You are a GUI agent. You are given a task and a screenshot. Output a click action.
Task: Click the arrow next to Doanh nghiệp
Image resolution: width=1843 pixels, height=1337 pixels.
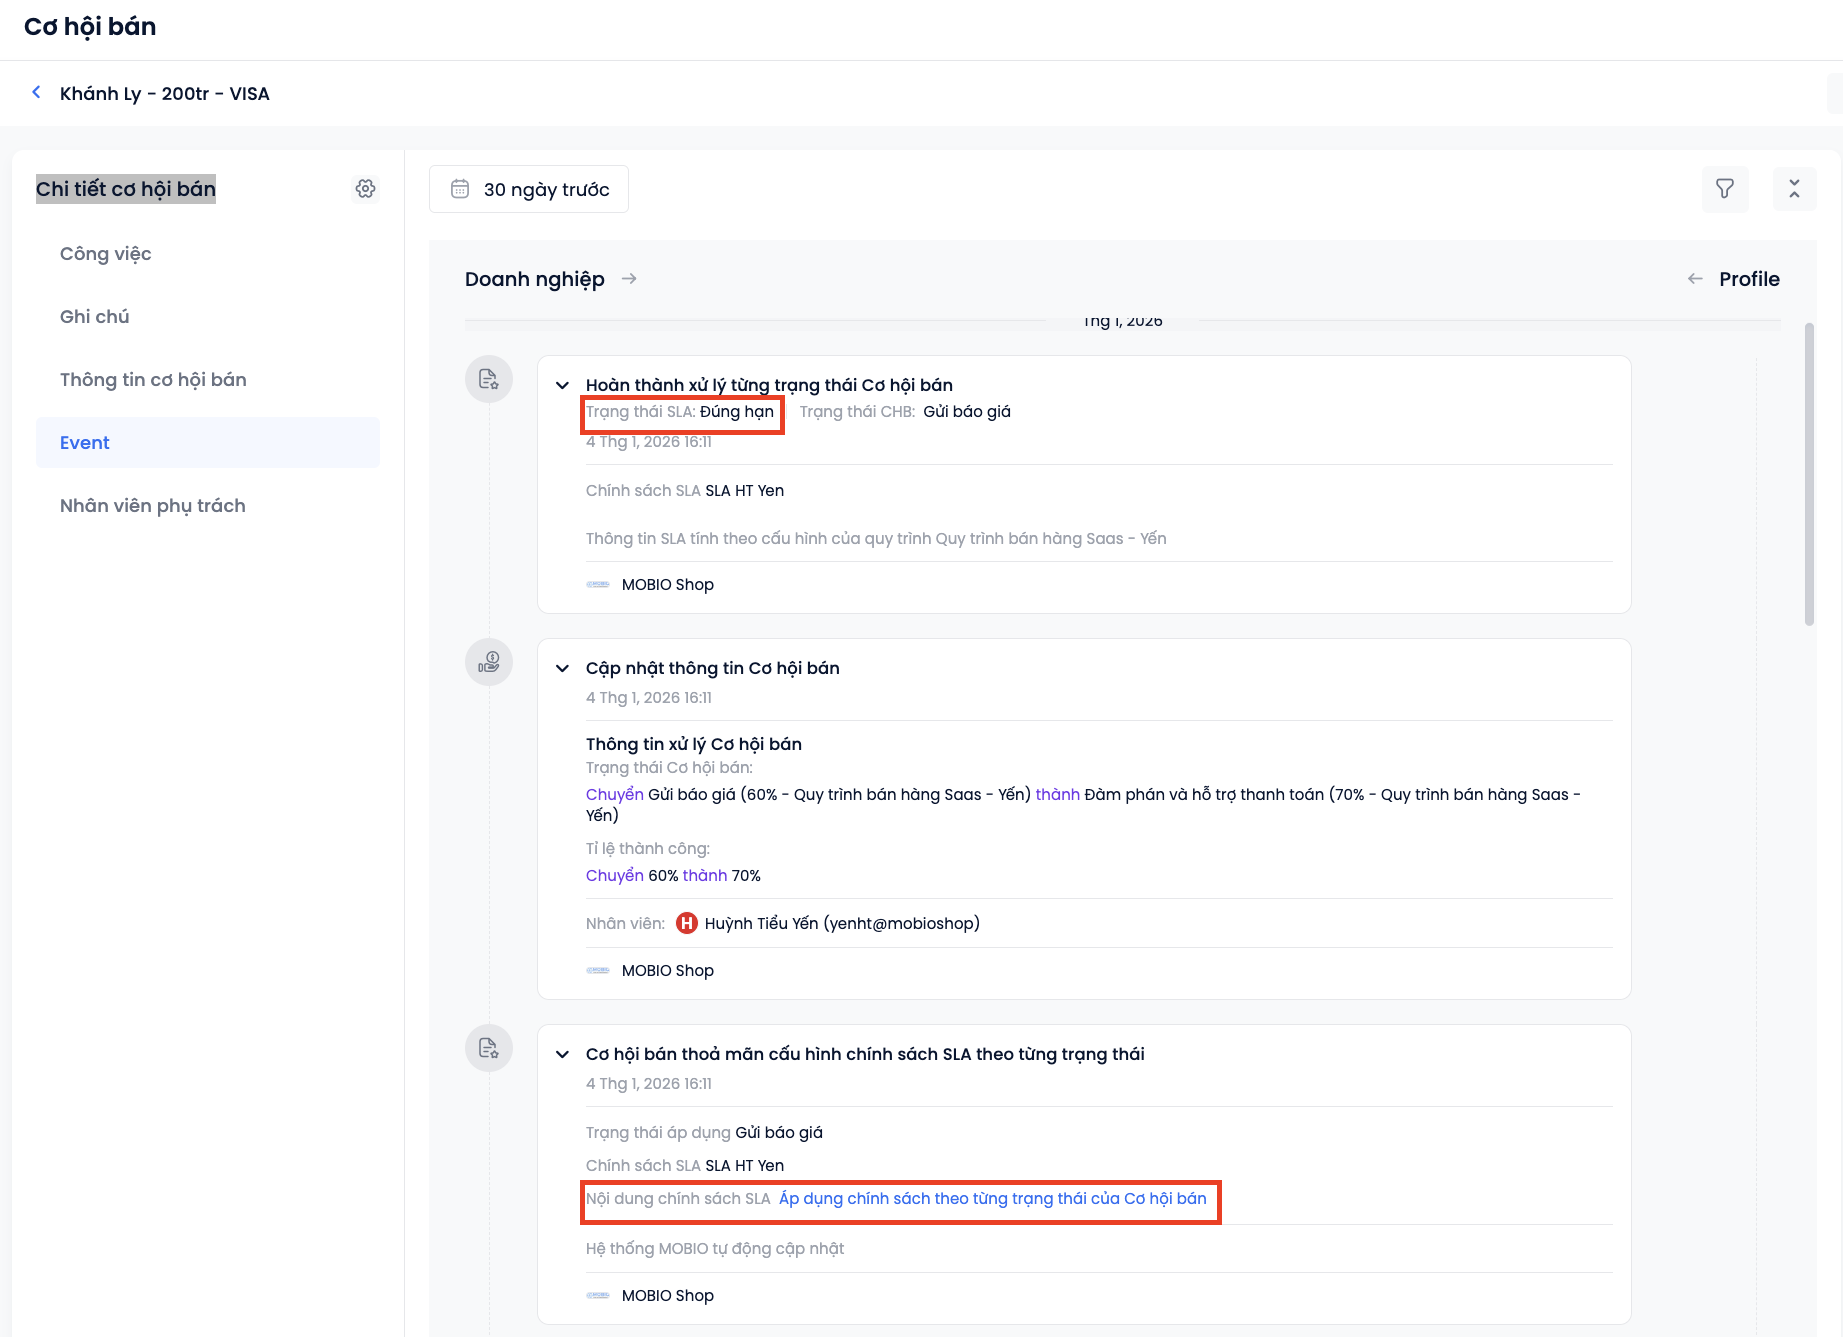point(629,279)
